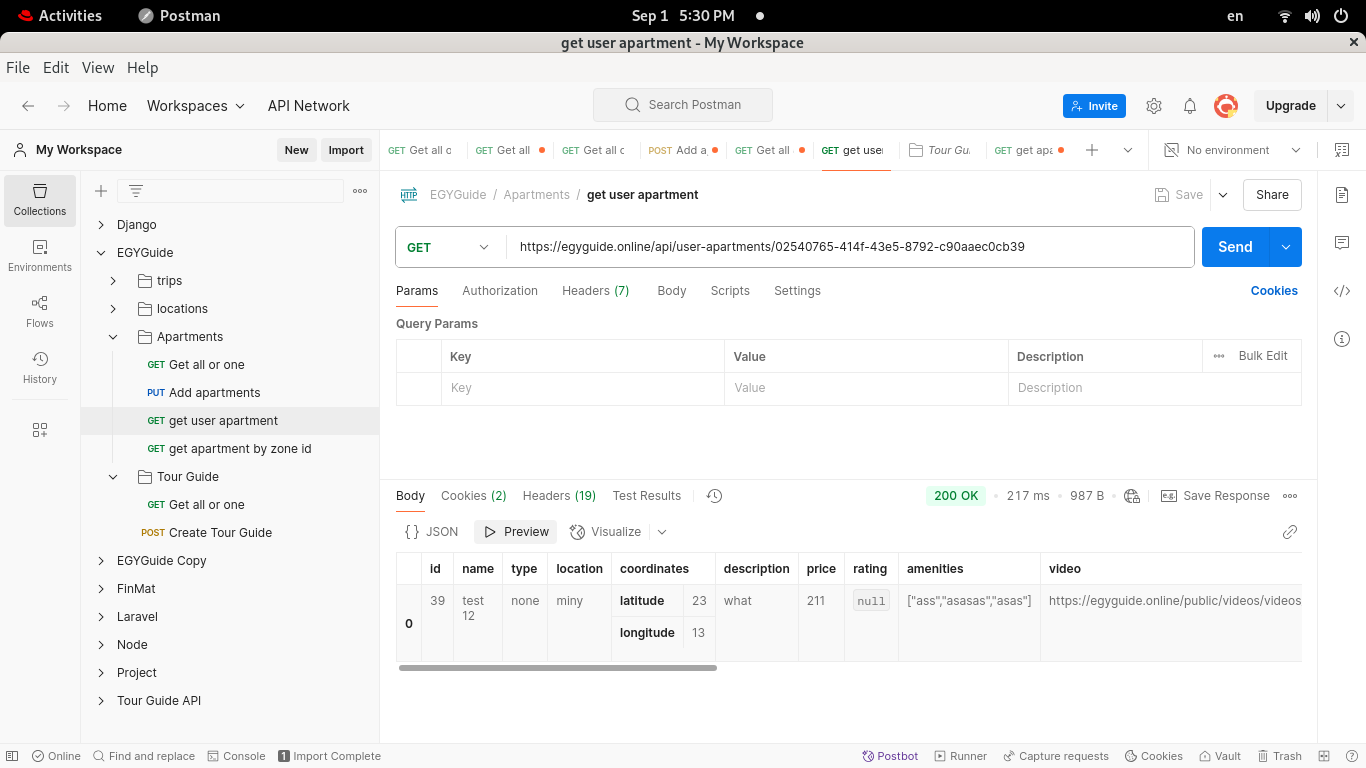Open the notifications bell
The image size is (1366, 768).
pyautogui.click(x=1190, y=106)
